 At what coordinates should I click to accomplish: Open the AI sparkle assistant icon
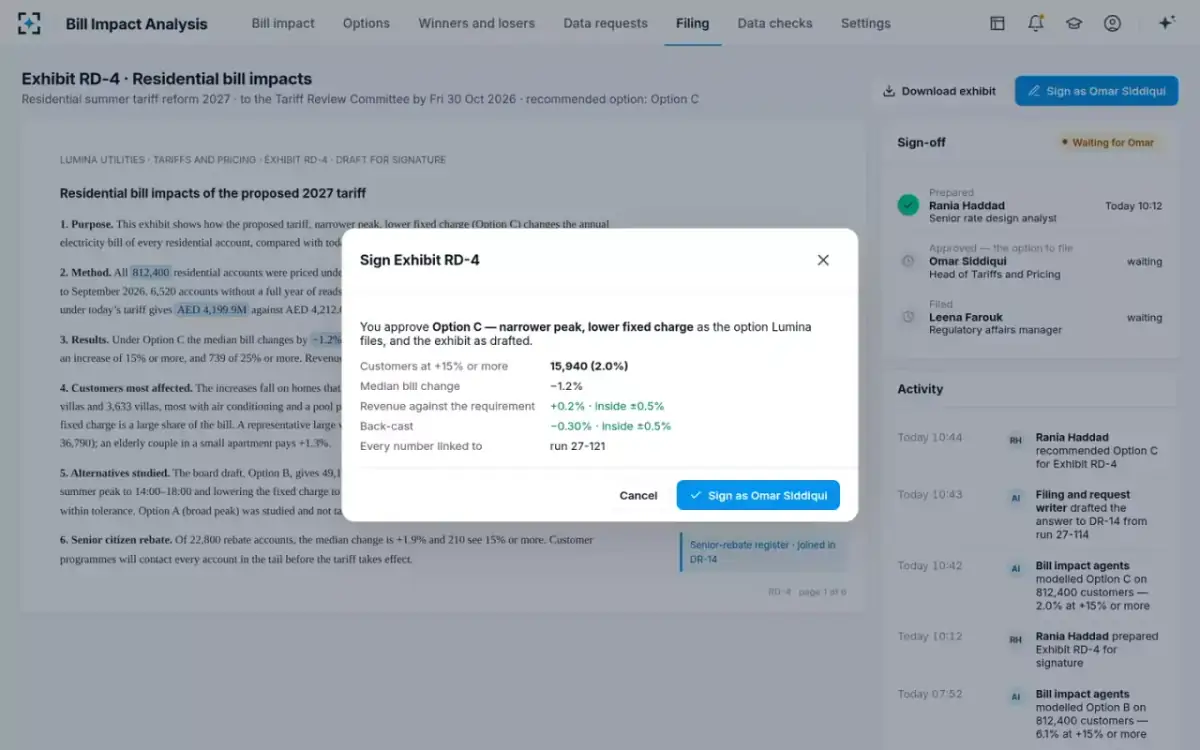[x=1166, y=23]
